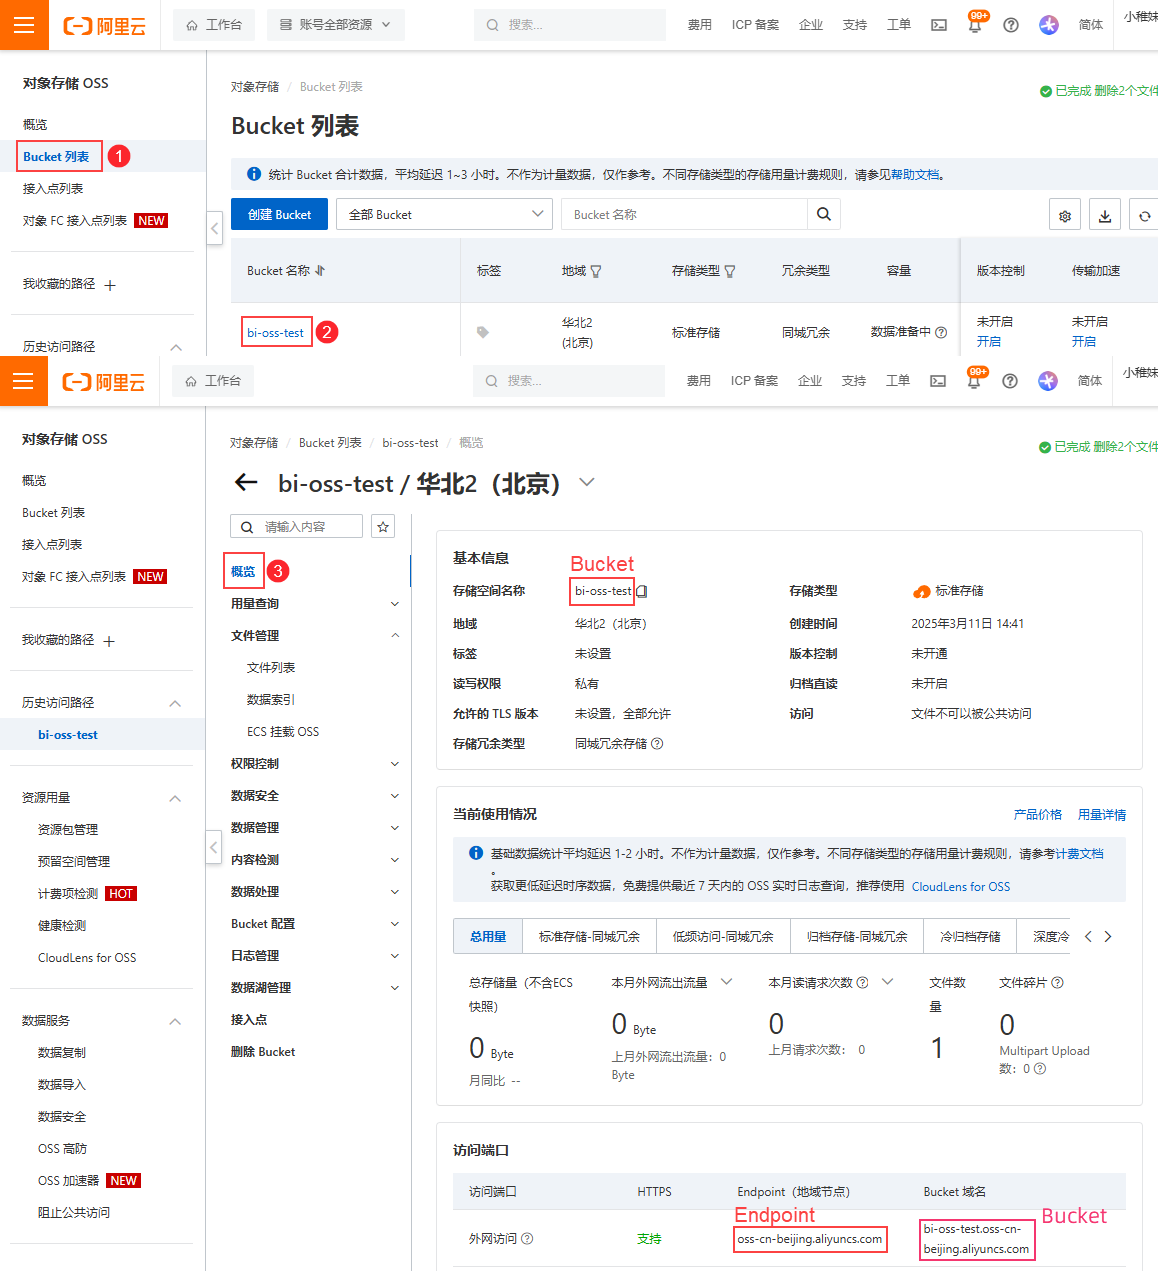1158x1271 pixels.
Task: Open outbound traffic metric dropdown
Action: (727, 982)
